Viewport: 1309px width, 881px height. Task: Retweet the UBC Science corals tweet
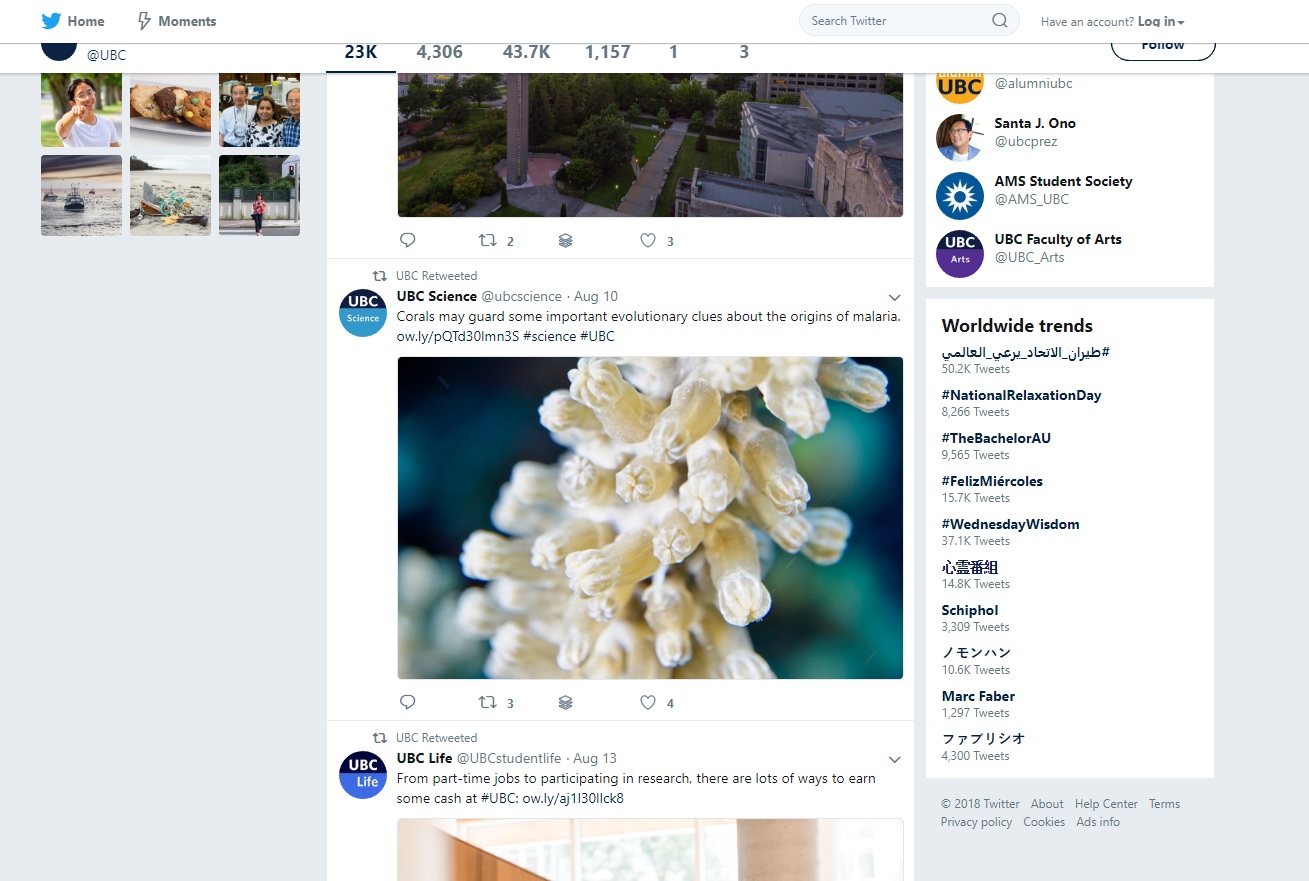[487, 702]
